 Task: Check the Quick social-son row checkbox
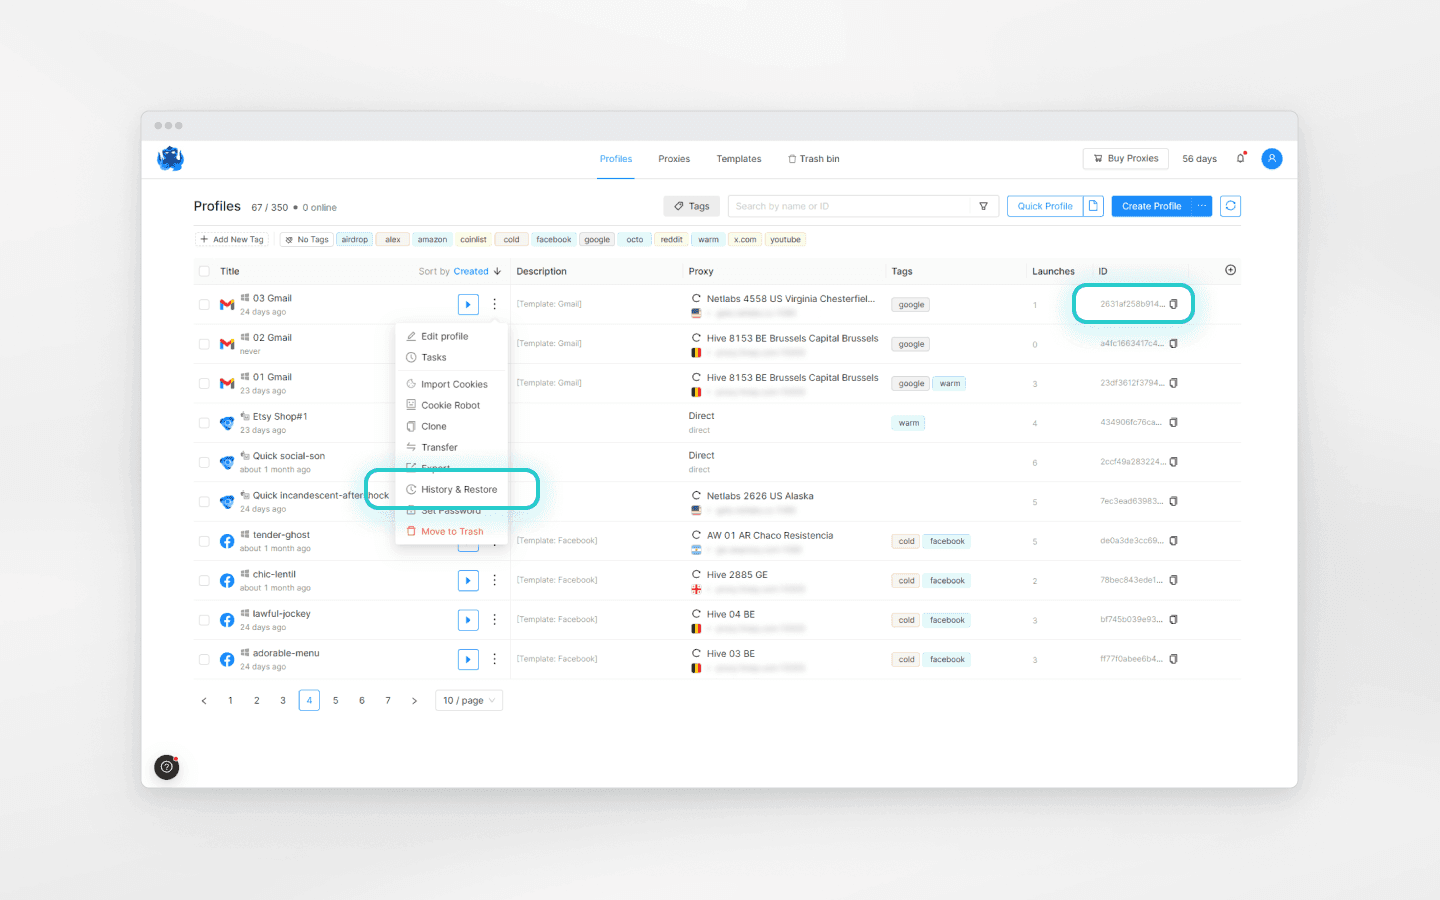[x=204, y=463]
